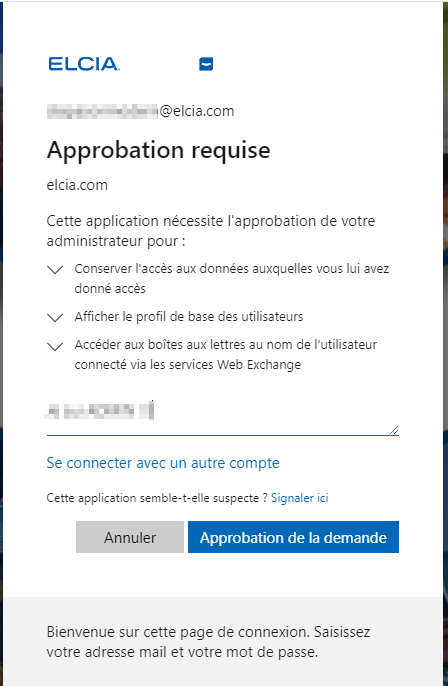This screenshot has height=686, width=448.
Task: Expand the 'Conserver l'accès aux données' permission chevron
Action: (55, 270)
